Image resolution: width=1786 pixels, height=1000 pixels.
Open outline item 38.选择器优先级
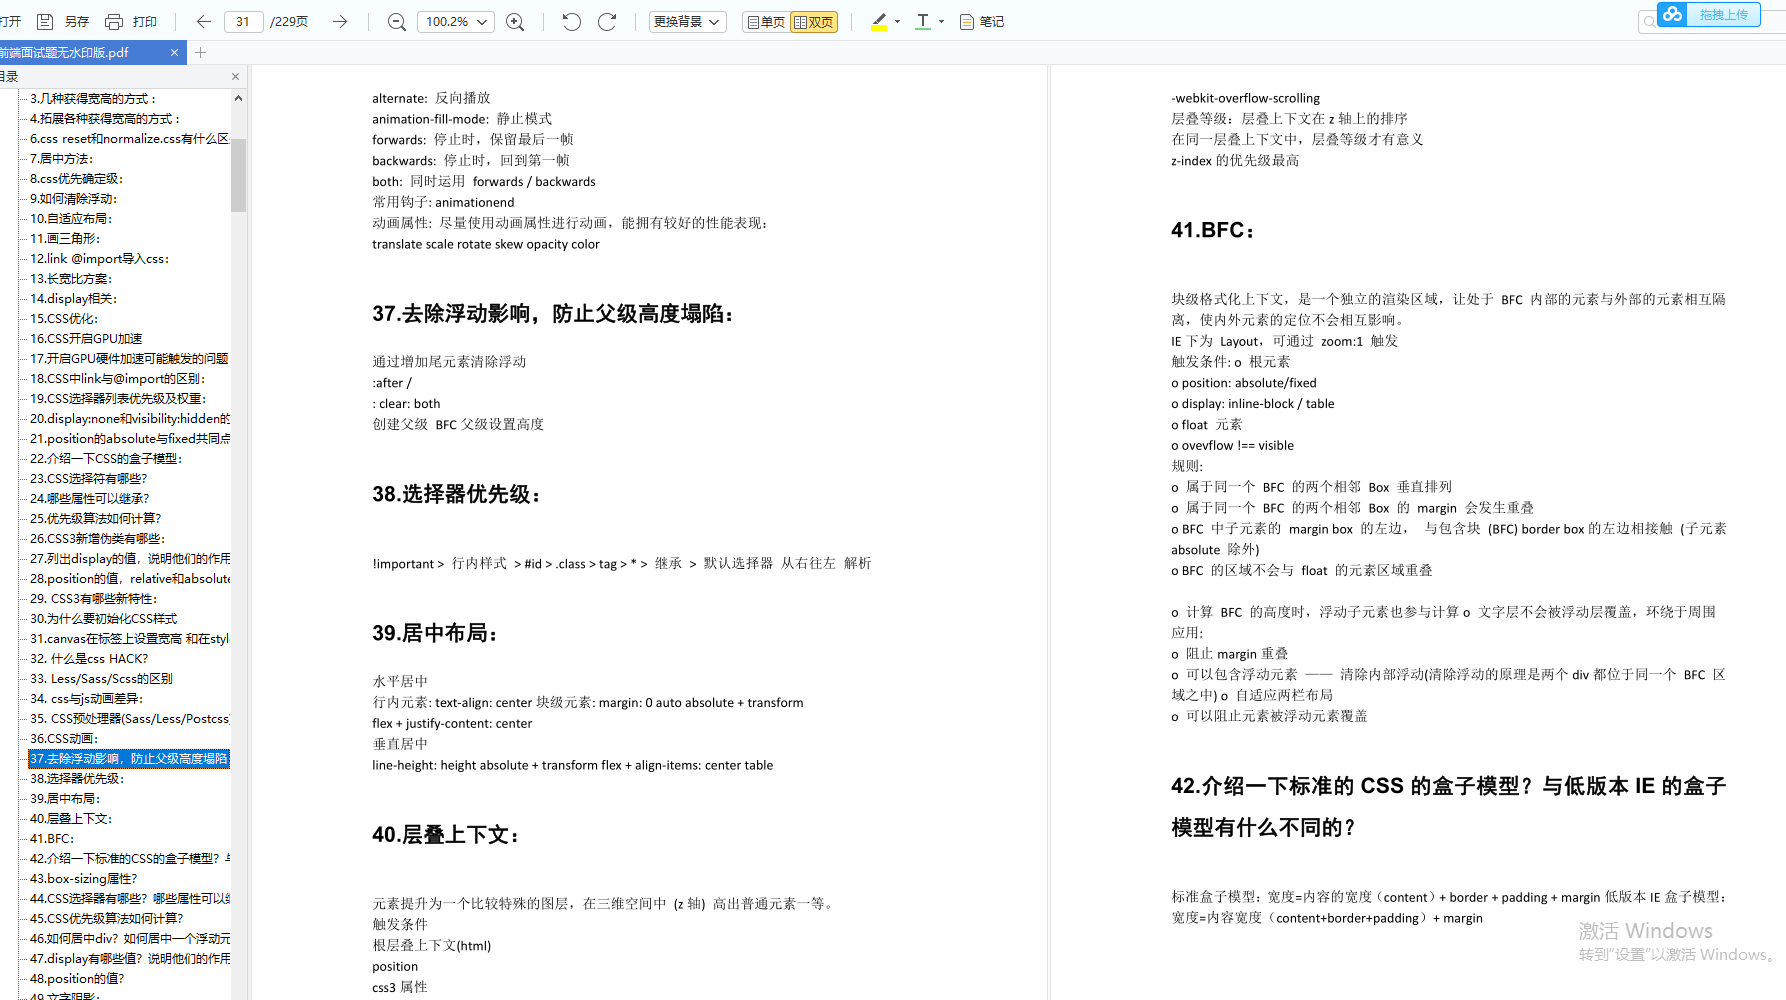pos(76,778)
